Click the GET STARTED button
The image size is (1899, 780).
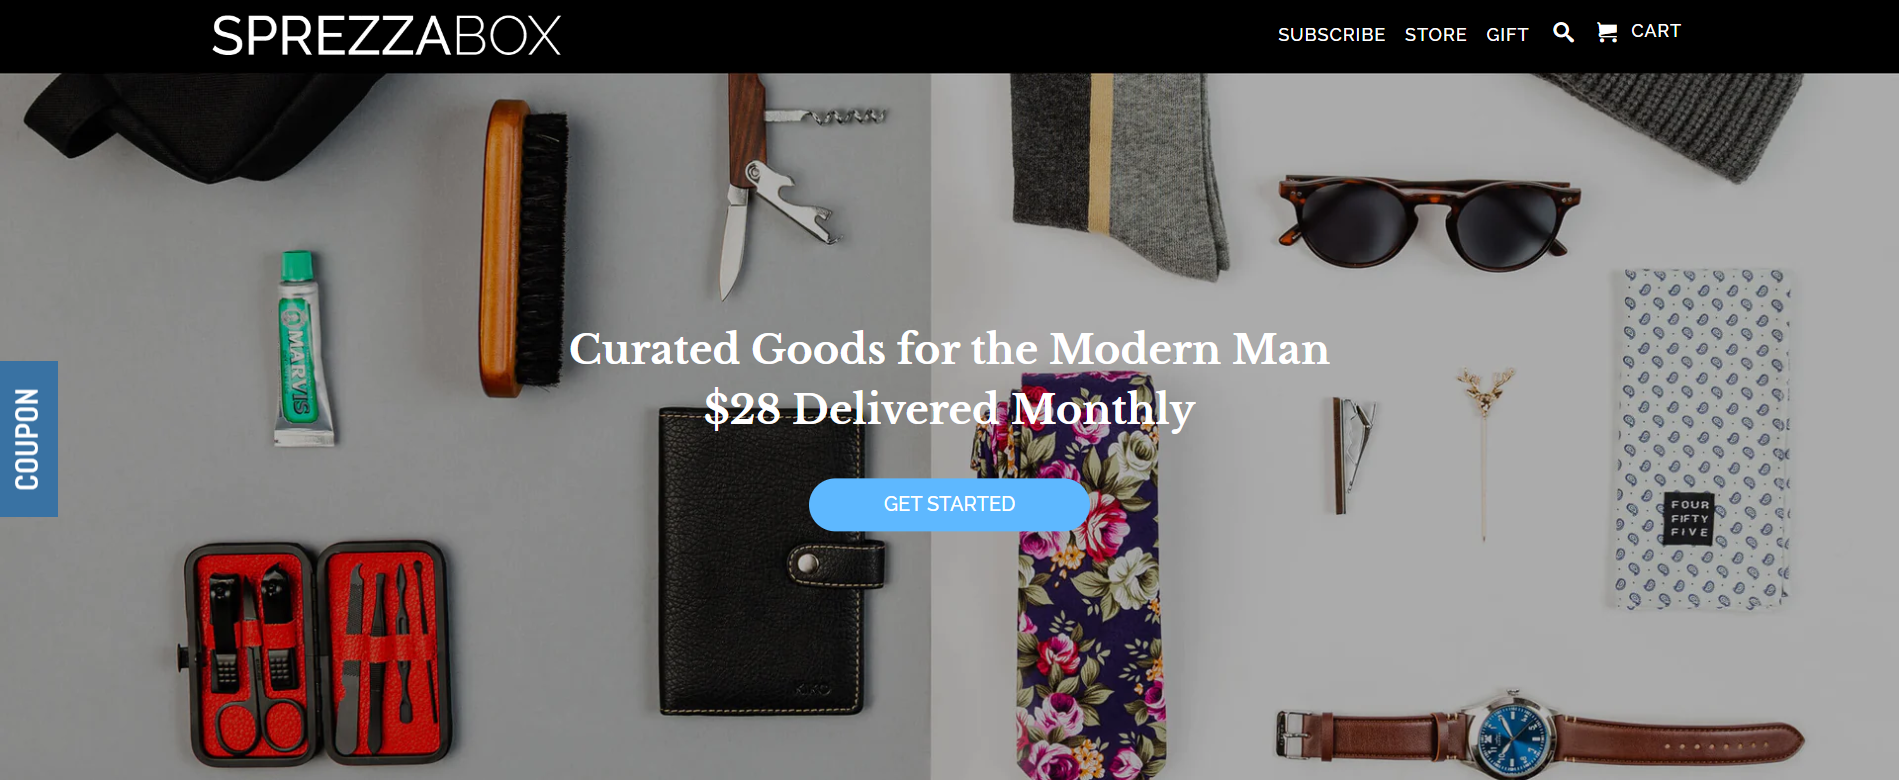(x=949, y=504)
